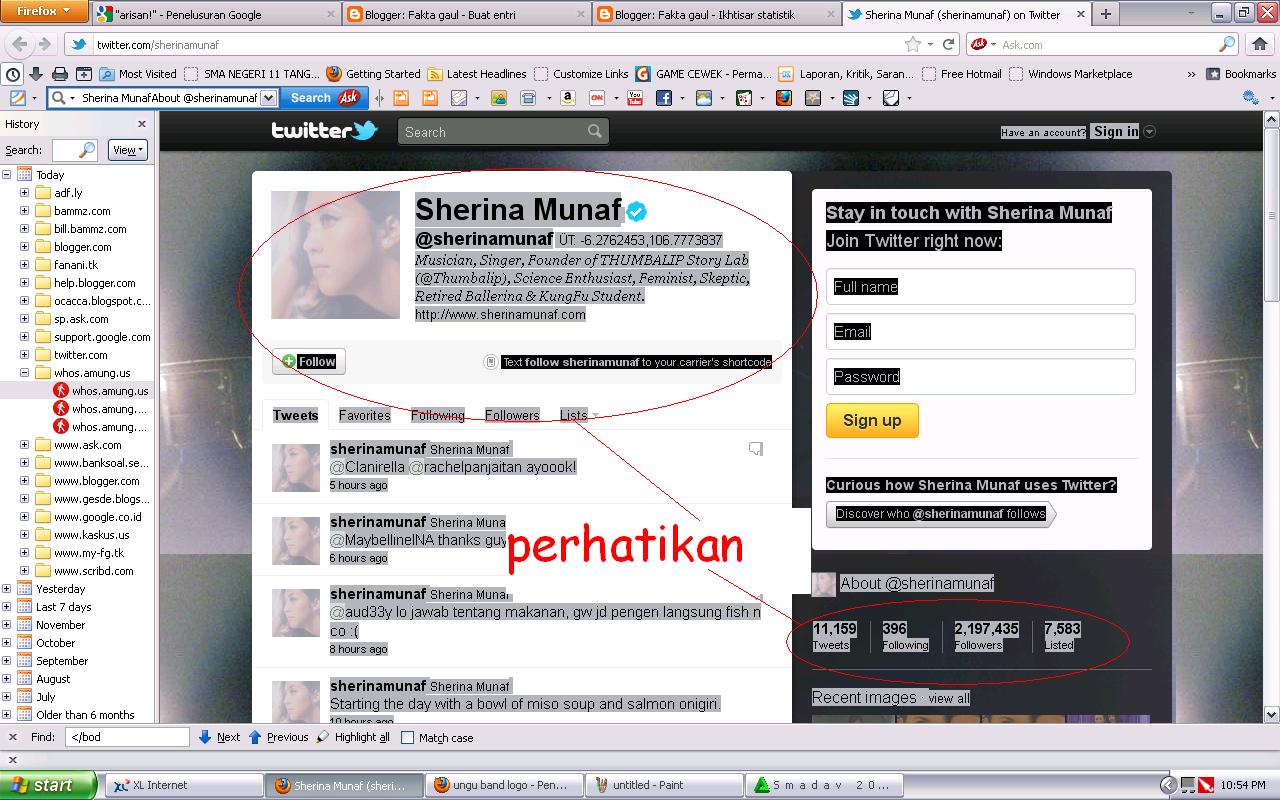Click the weather icon in Ask toolbar
This screenshot has height=800, width=1280.
tap(704, 98)
